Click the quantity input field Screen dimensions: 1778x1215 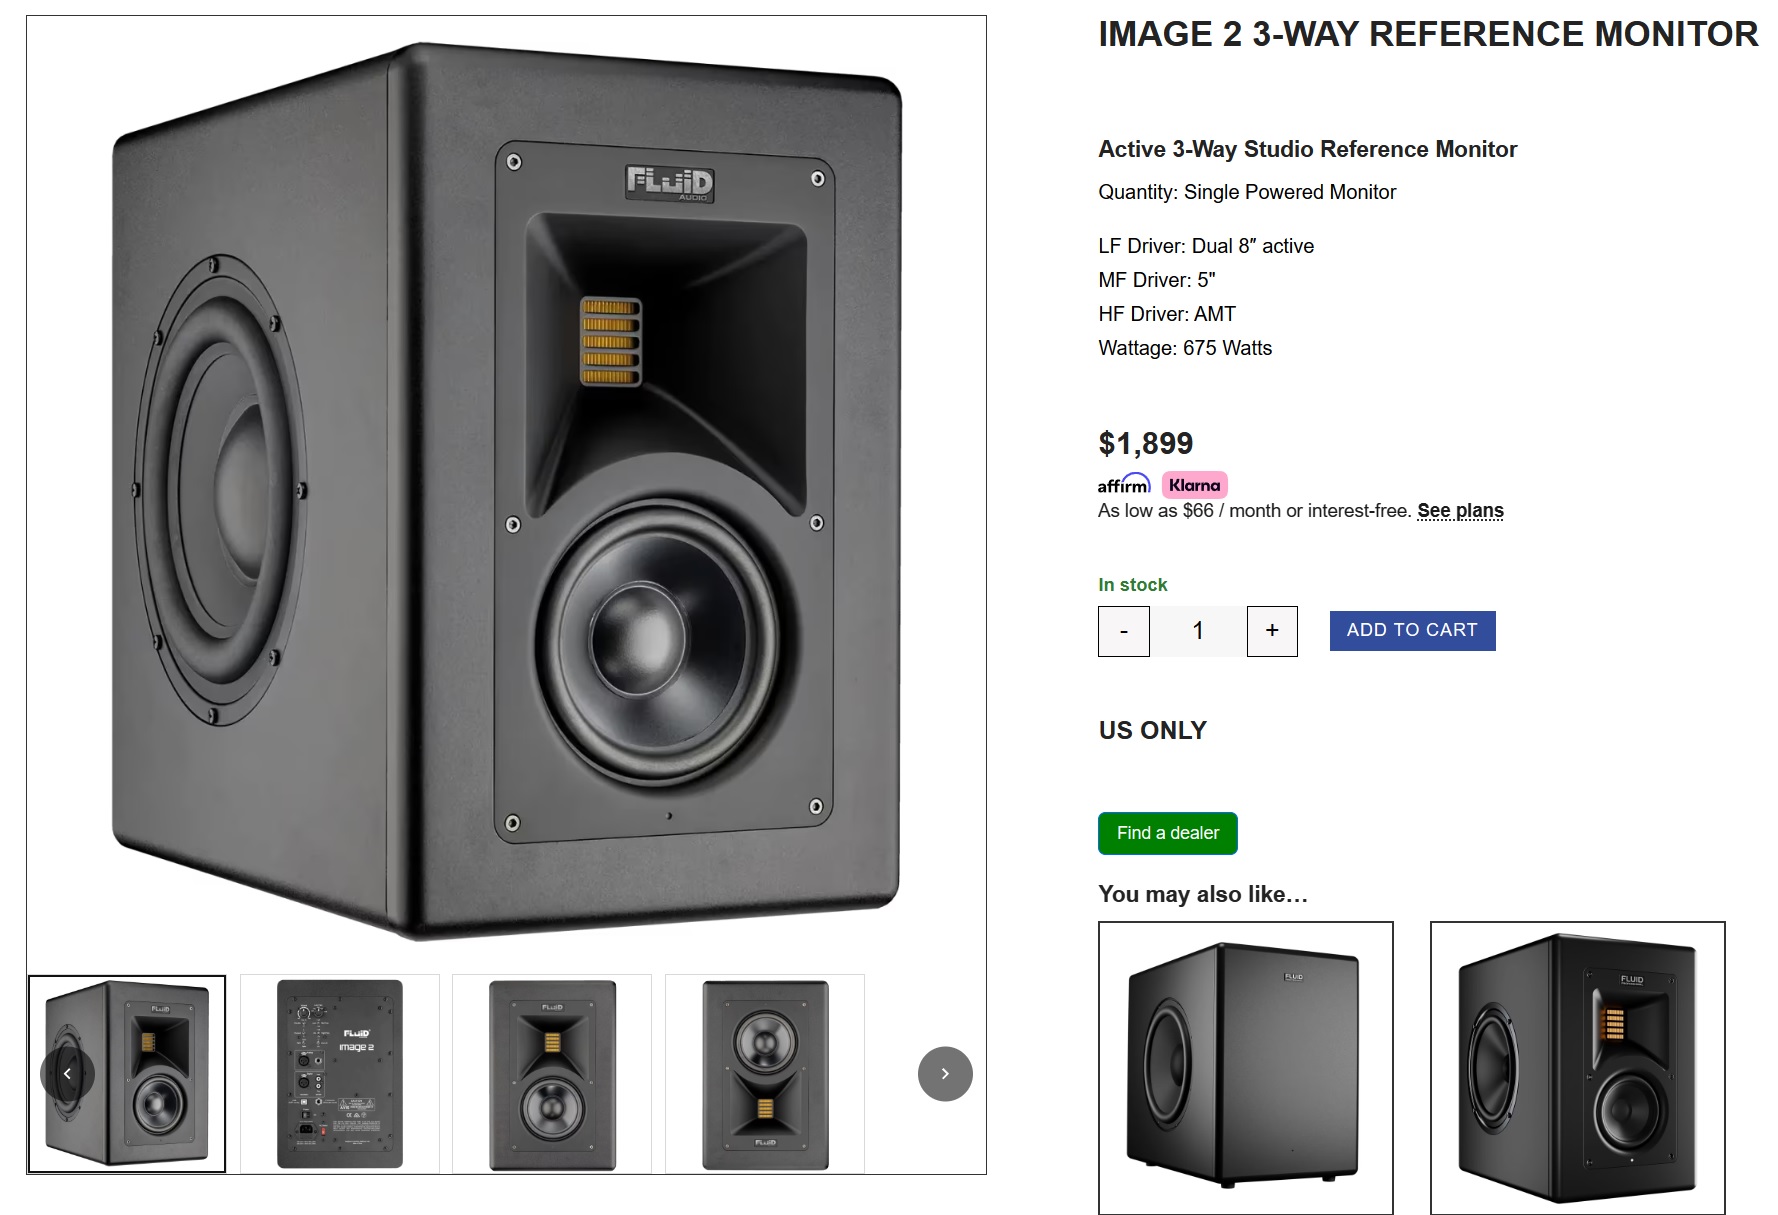pos(1198,631)
